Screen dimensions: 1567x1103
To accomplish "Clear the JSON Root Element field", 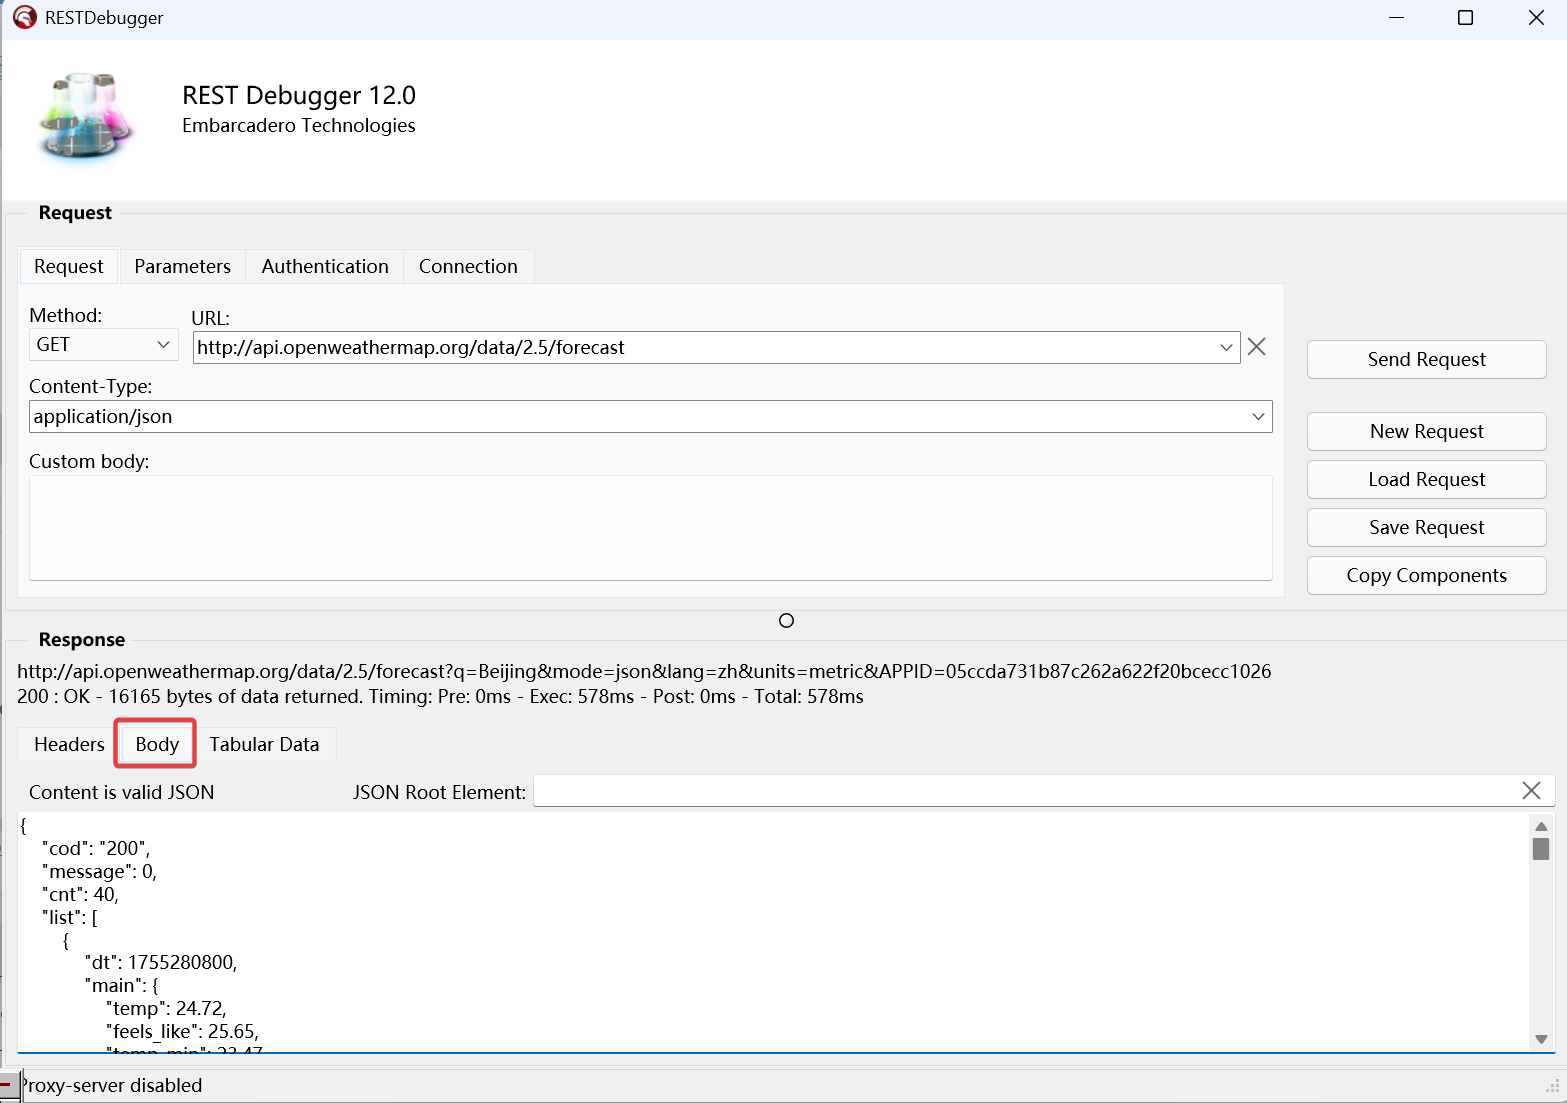I will [x=1530, y=791].
